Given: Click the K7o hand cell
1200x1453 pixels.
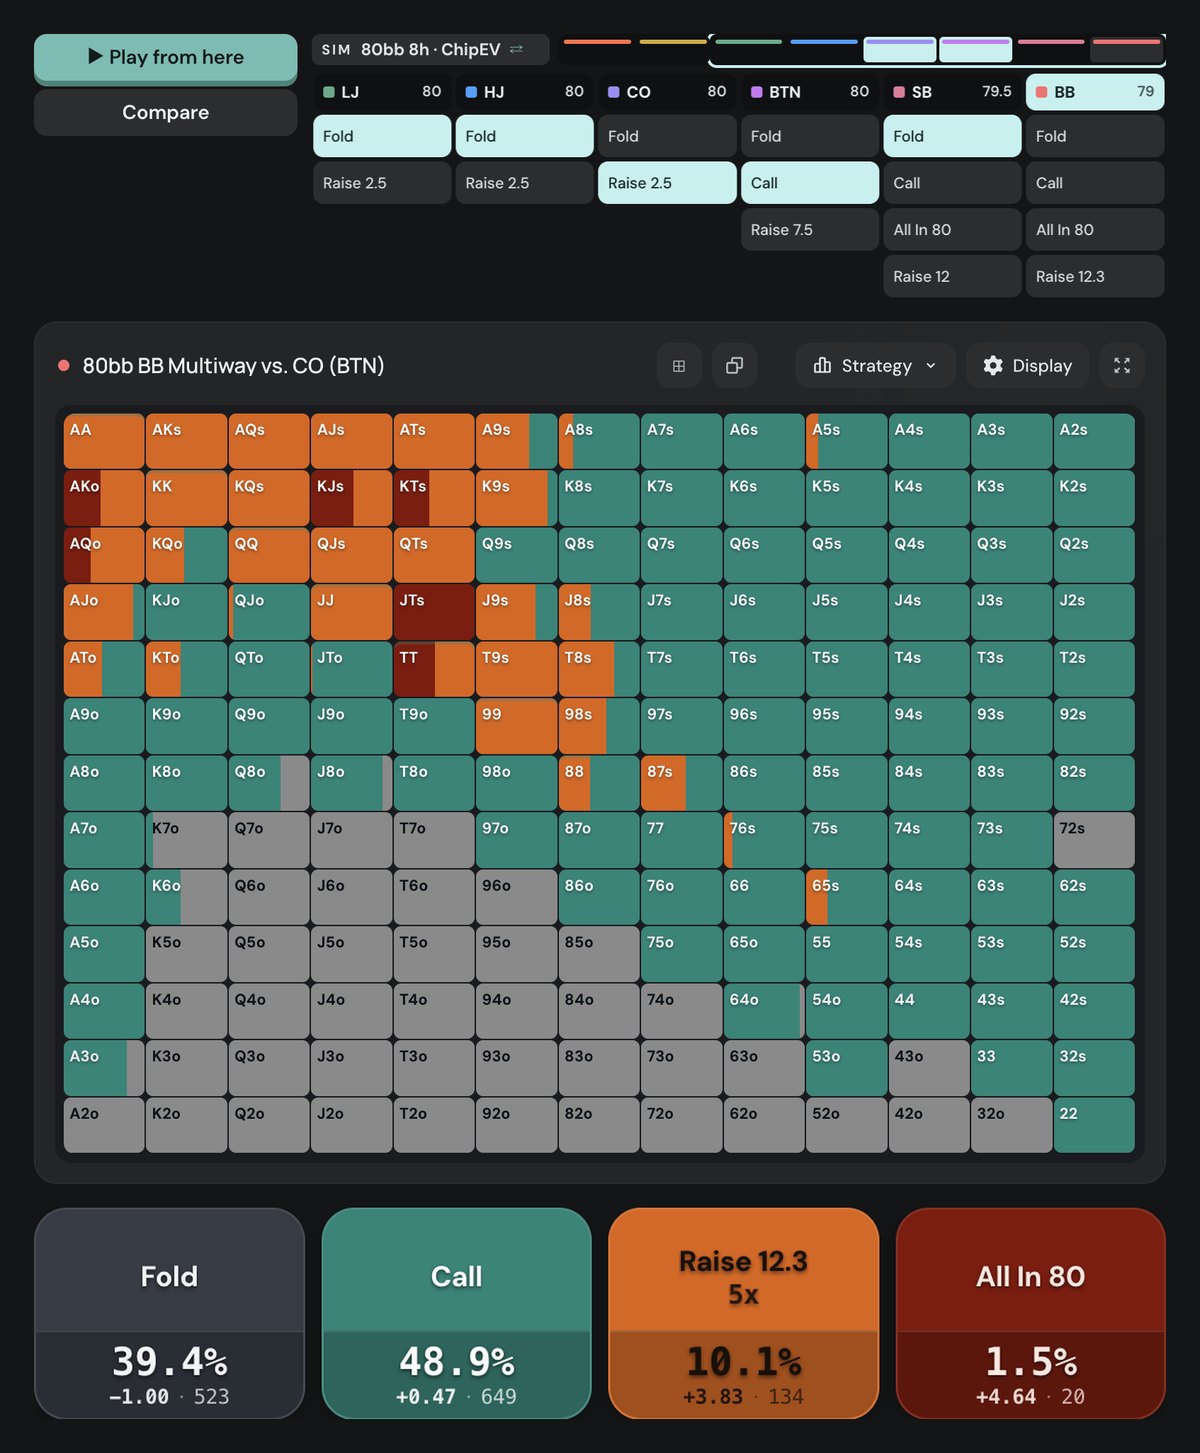Looking at the screenshot, I should point(186,840).
